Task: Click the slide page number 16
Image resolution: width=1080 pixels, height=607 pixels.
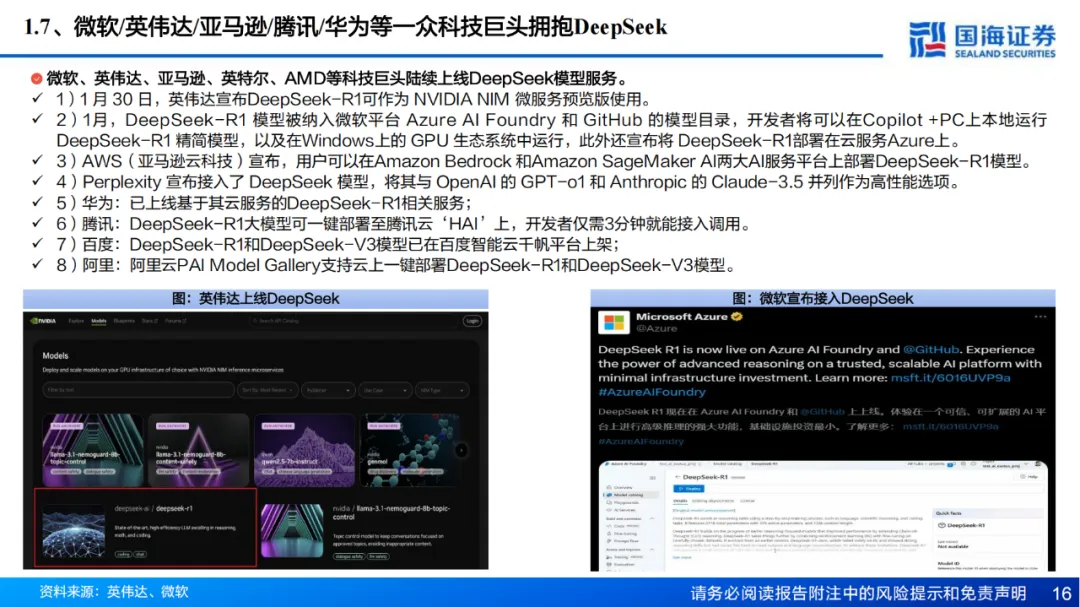Action: coord(1061,593)
